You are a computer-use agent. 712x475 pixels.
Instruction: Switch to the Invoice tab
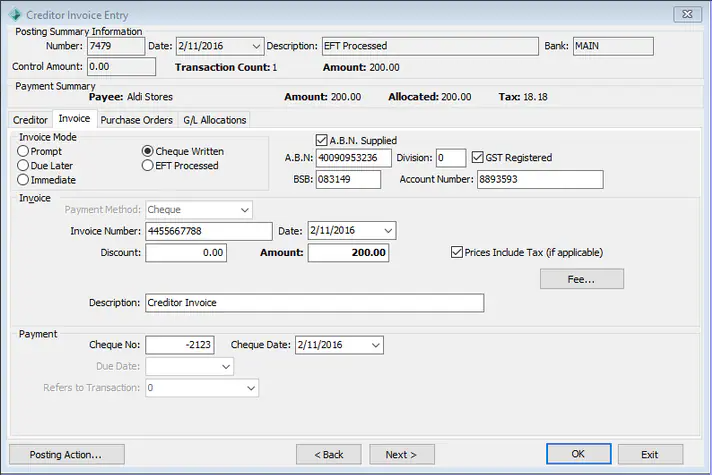click(x=74, y=119)
